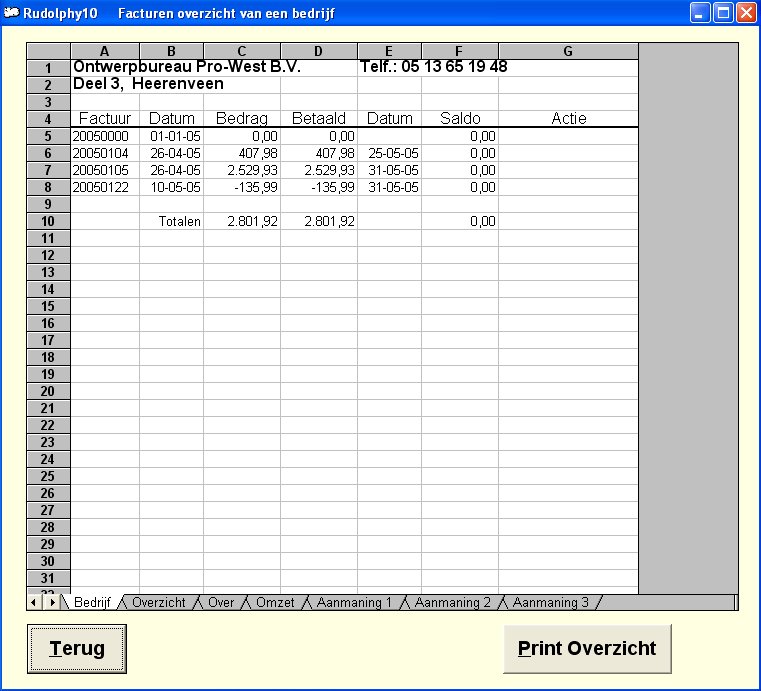Select the select-all corner of the grid
761x691 pixels.
pyautogui.click(x=48, y=51)
